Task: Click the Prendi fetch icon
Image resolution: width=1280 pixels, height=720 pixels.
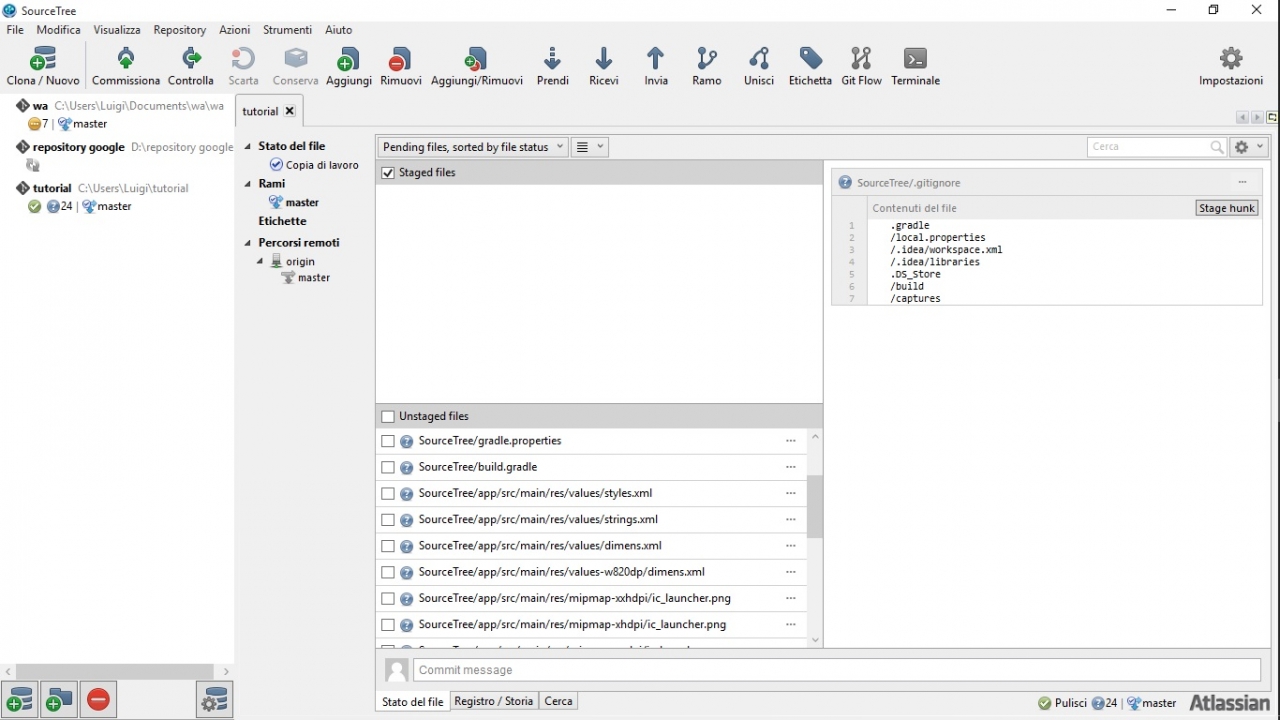Action: click(x=553, y=59)
